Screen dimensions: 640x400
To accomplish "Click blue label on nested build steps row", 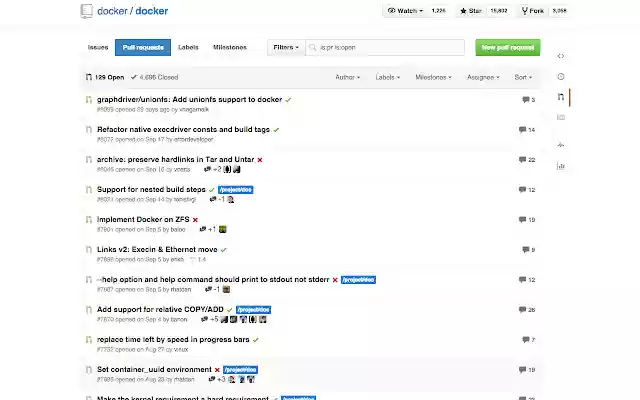I will [236, 190].
